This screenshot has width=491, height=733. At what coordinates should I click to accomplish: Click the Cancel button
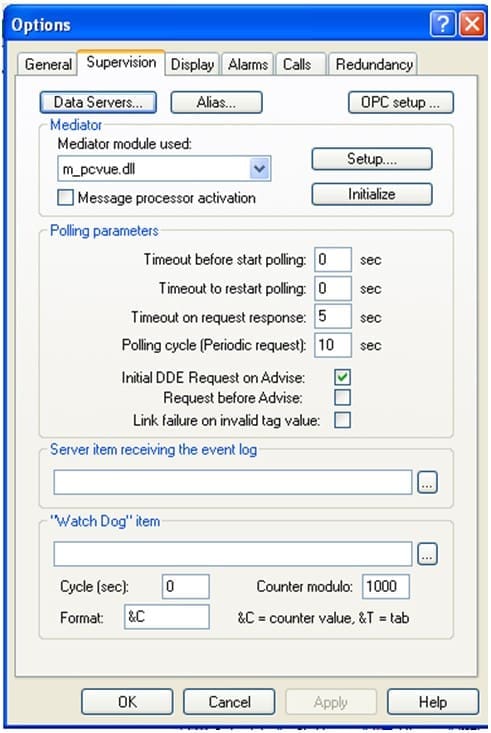pos(229,702)
